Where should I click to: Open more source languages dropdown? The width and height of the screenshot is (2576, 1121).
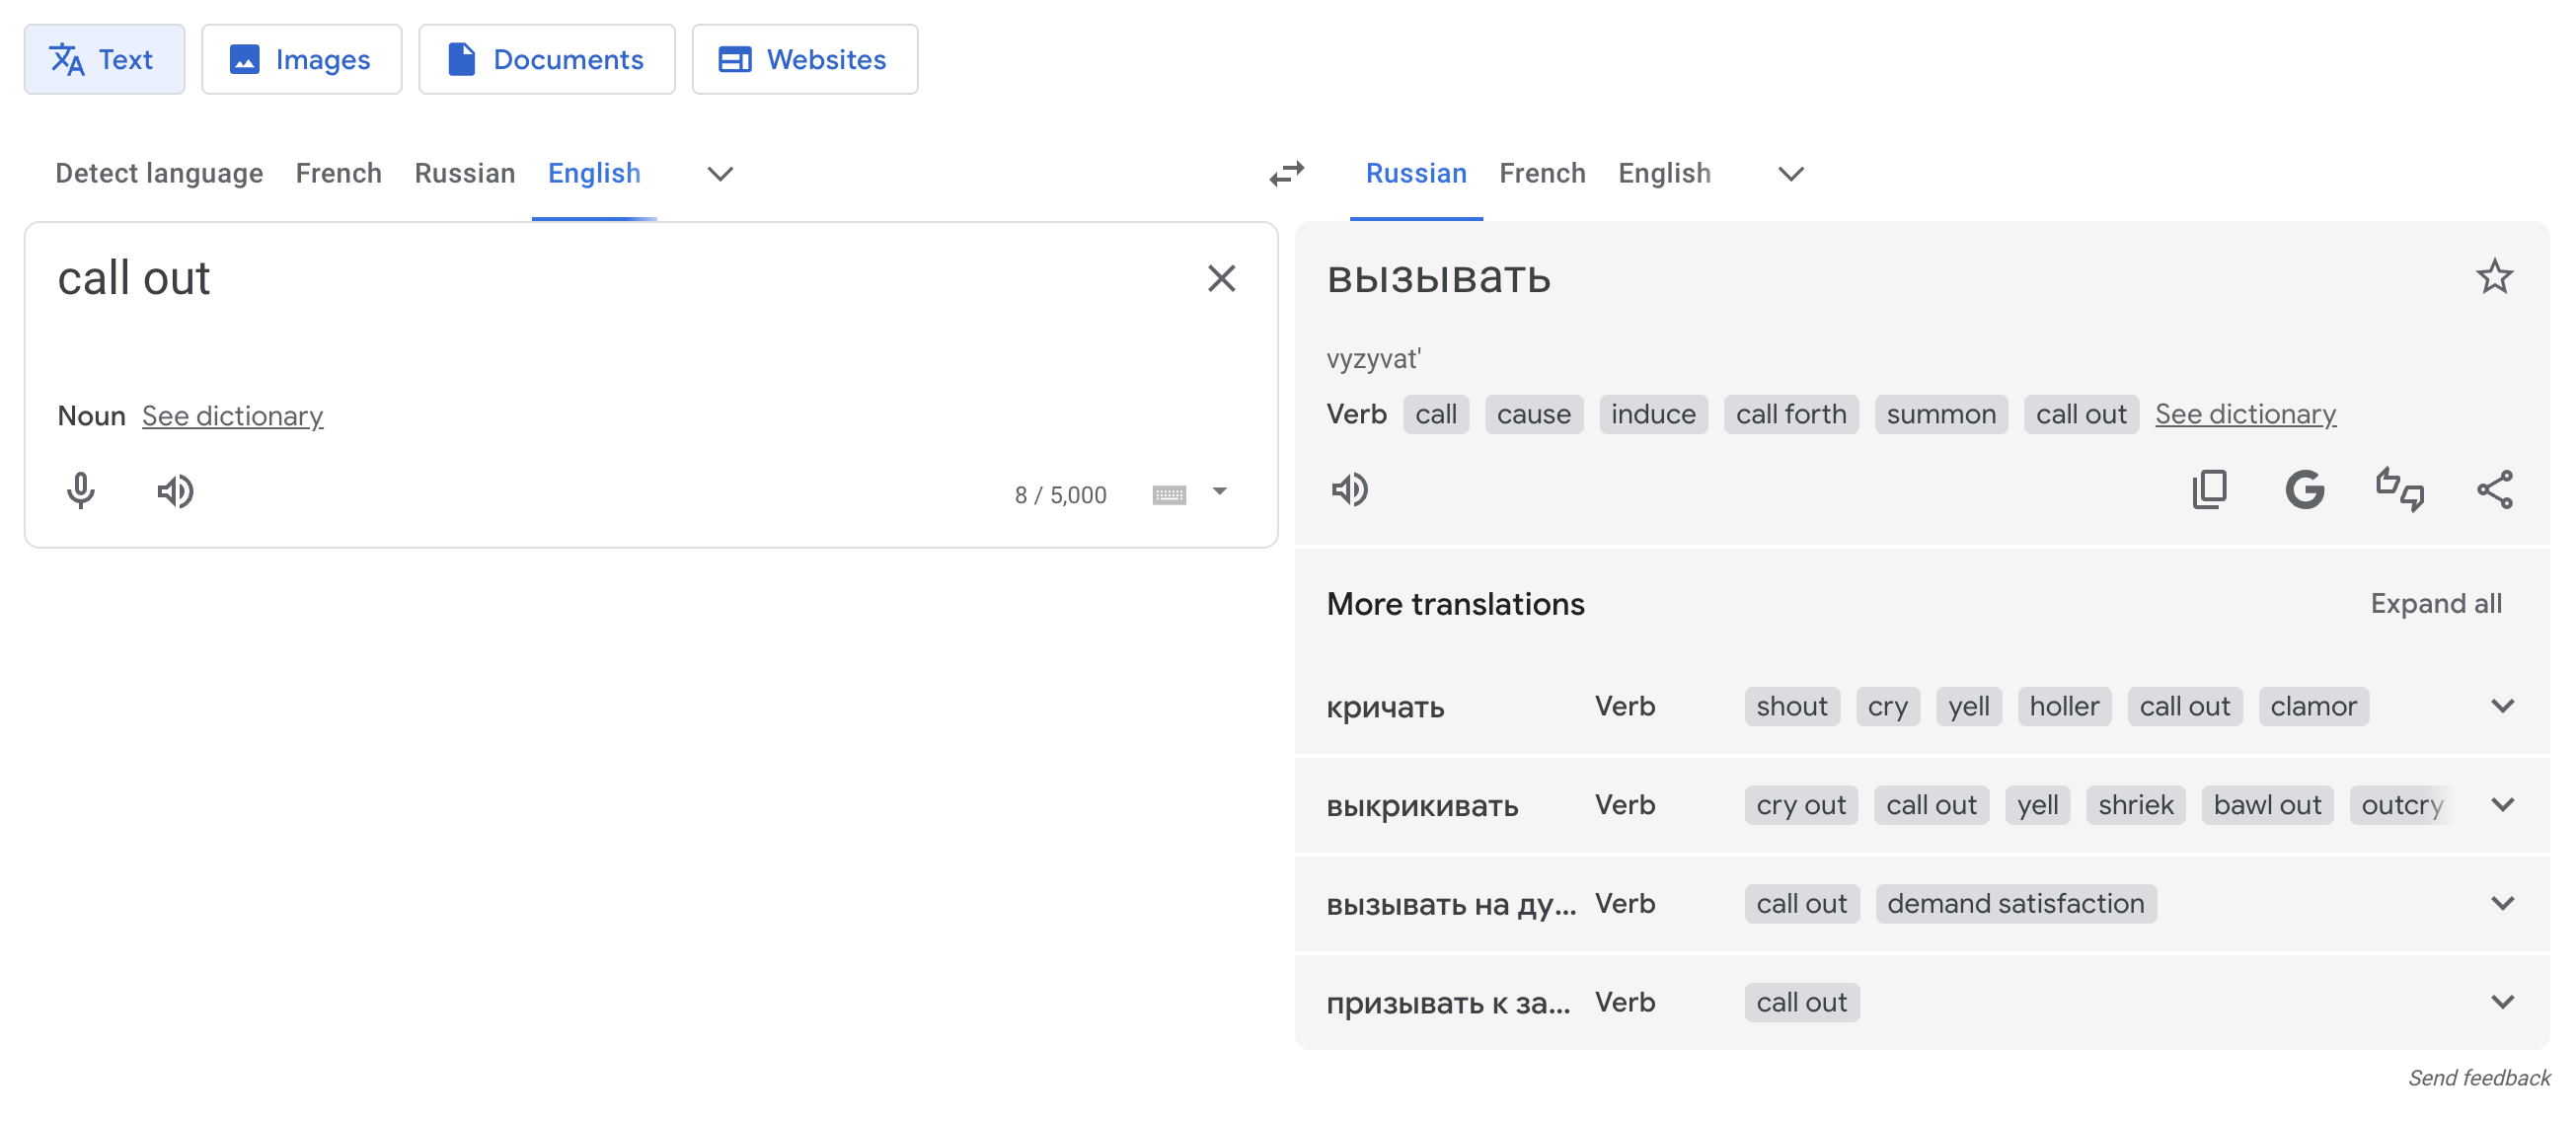720,174
